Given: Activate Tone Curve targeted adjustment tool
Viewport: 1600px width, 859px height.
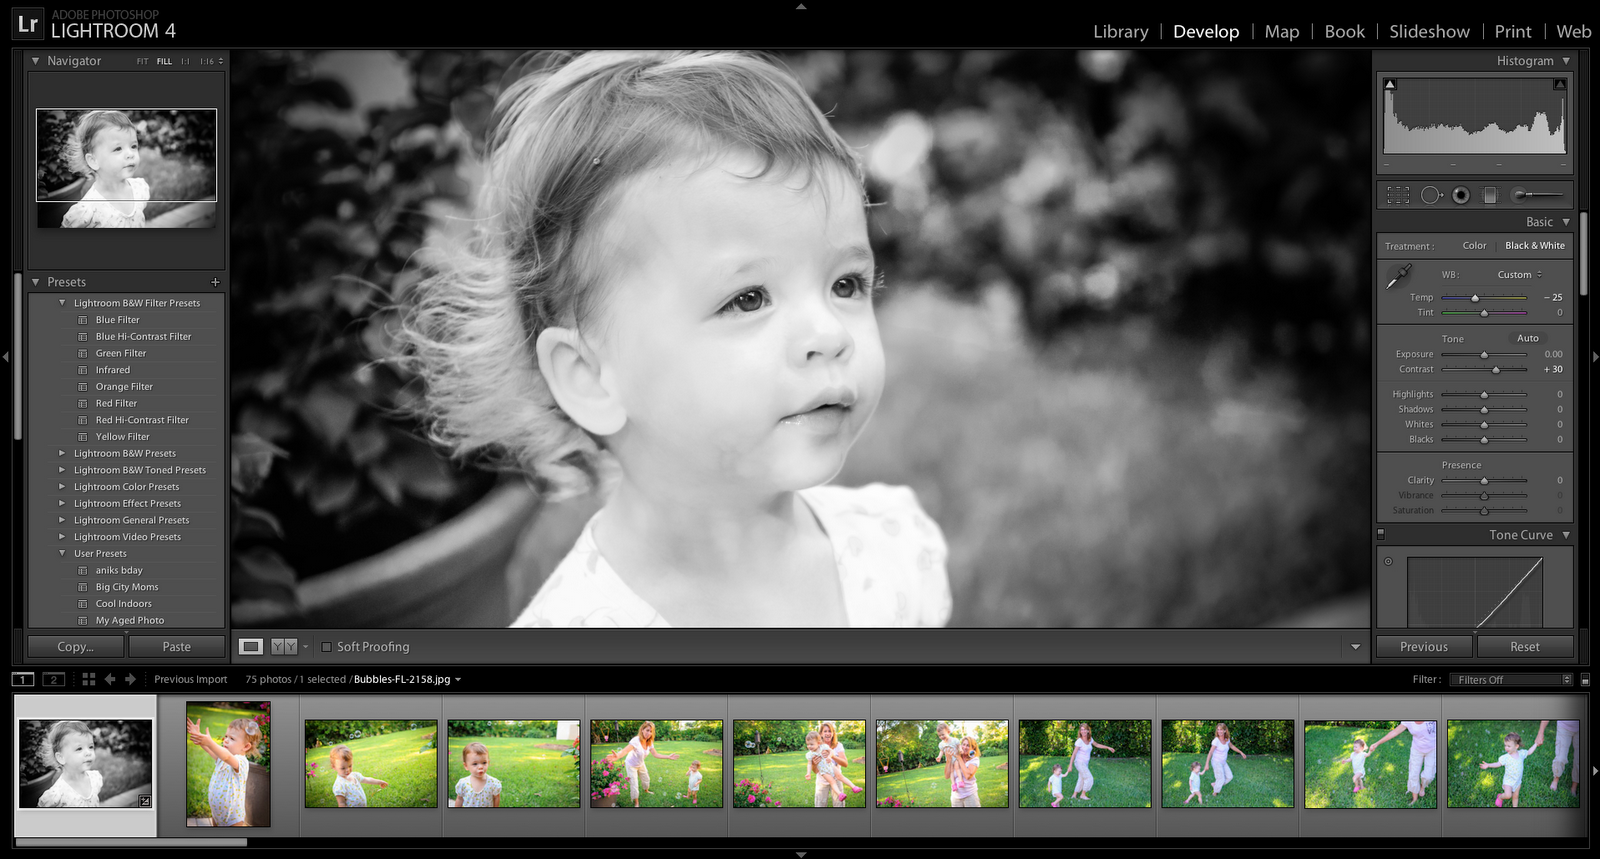Looking at the screenshot, I should pos(1388,561).
